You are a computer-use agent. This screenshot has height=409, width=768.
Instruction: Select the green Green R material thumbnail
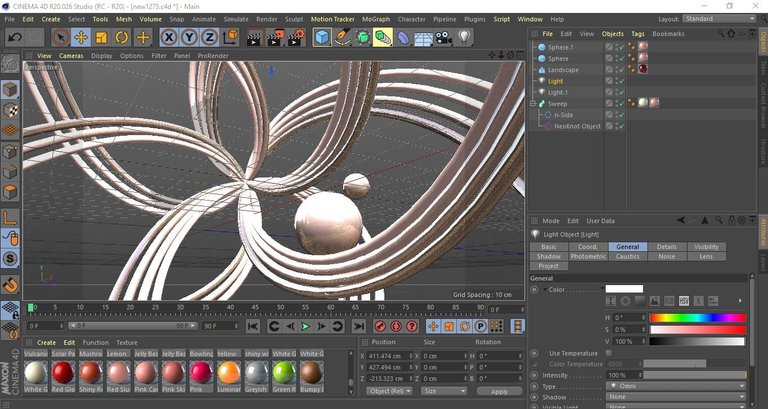pos(285,373)
